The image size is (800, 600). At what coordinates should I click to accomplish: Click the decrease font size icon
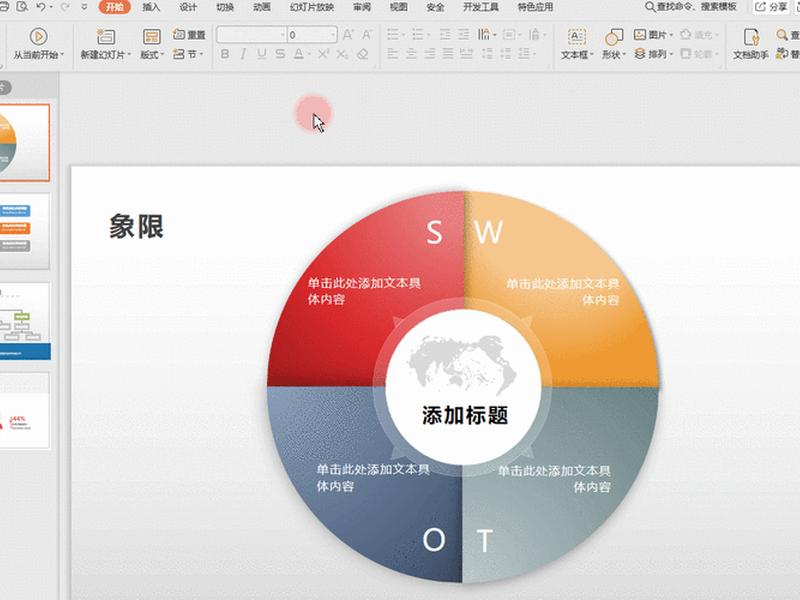(366, 35)
